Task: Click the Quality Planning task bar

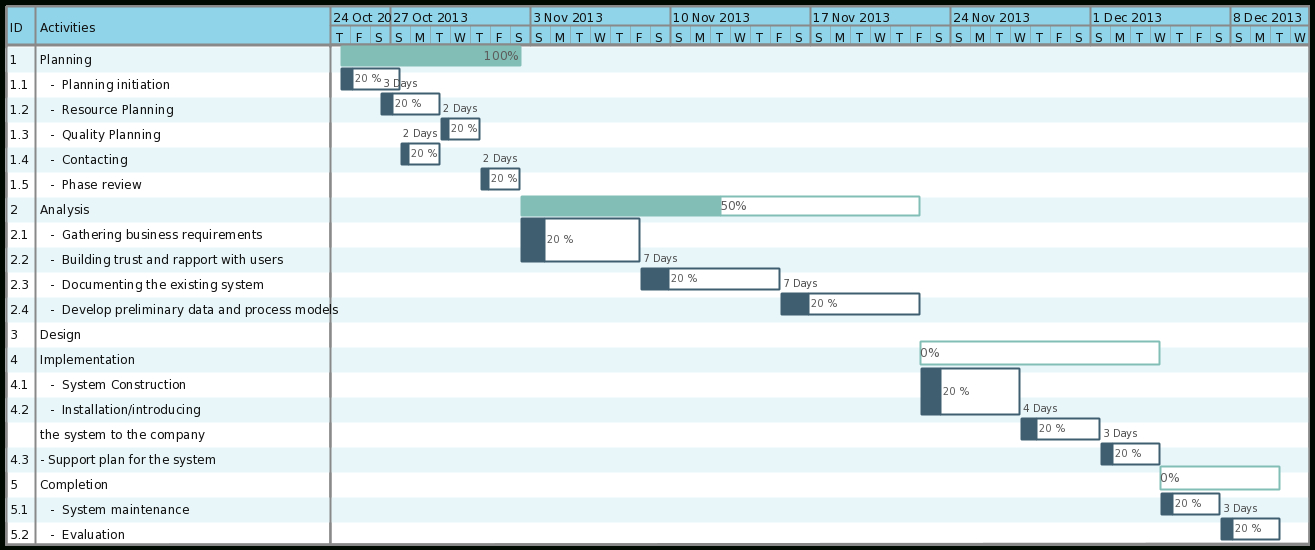Action: [460, 129]
